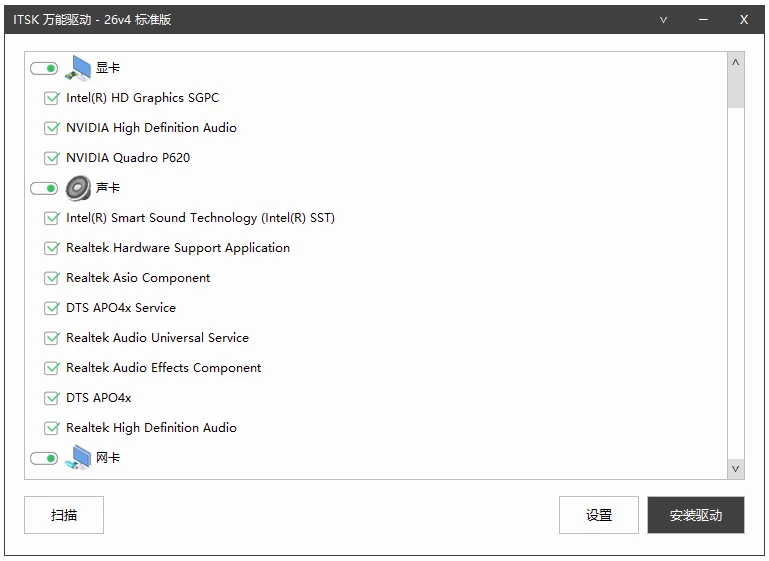769x561 pixels.
Task: Uncheck Intel(R) Smart Sound Technology checkbox
Action: (x=51, y=218)
